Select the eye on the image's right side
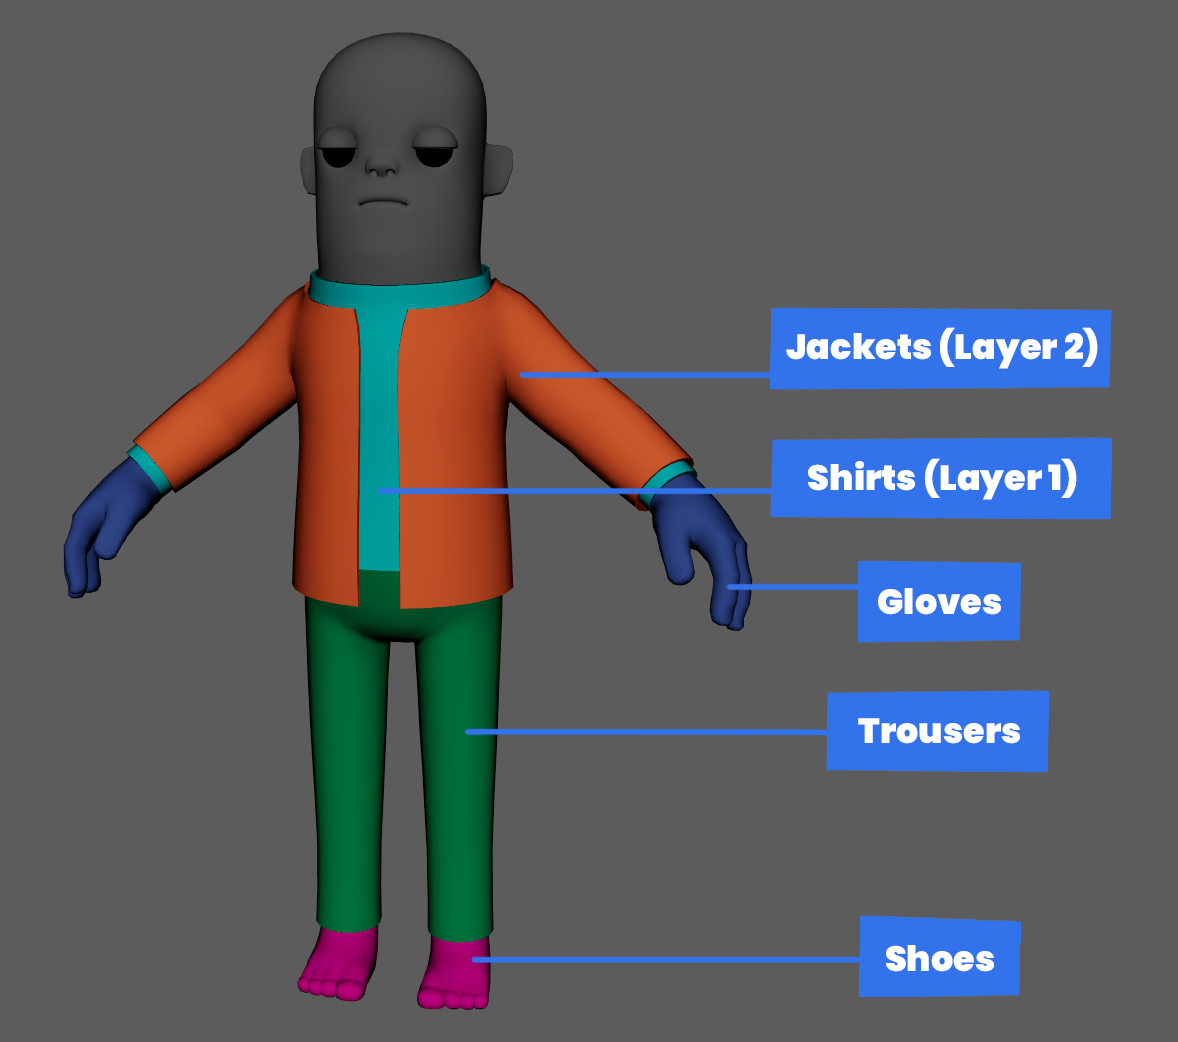Image resolution: width=1178 pixels, height=1042 pixels. click(434, 153)
